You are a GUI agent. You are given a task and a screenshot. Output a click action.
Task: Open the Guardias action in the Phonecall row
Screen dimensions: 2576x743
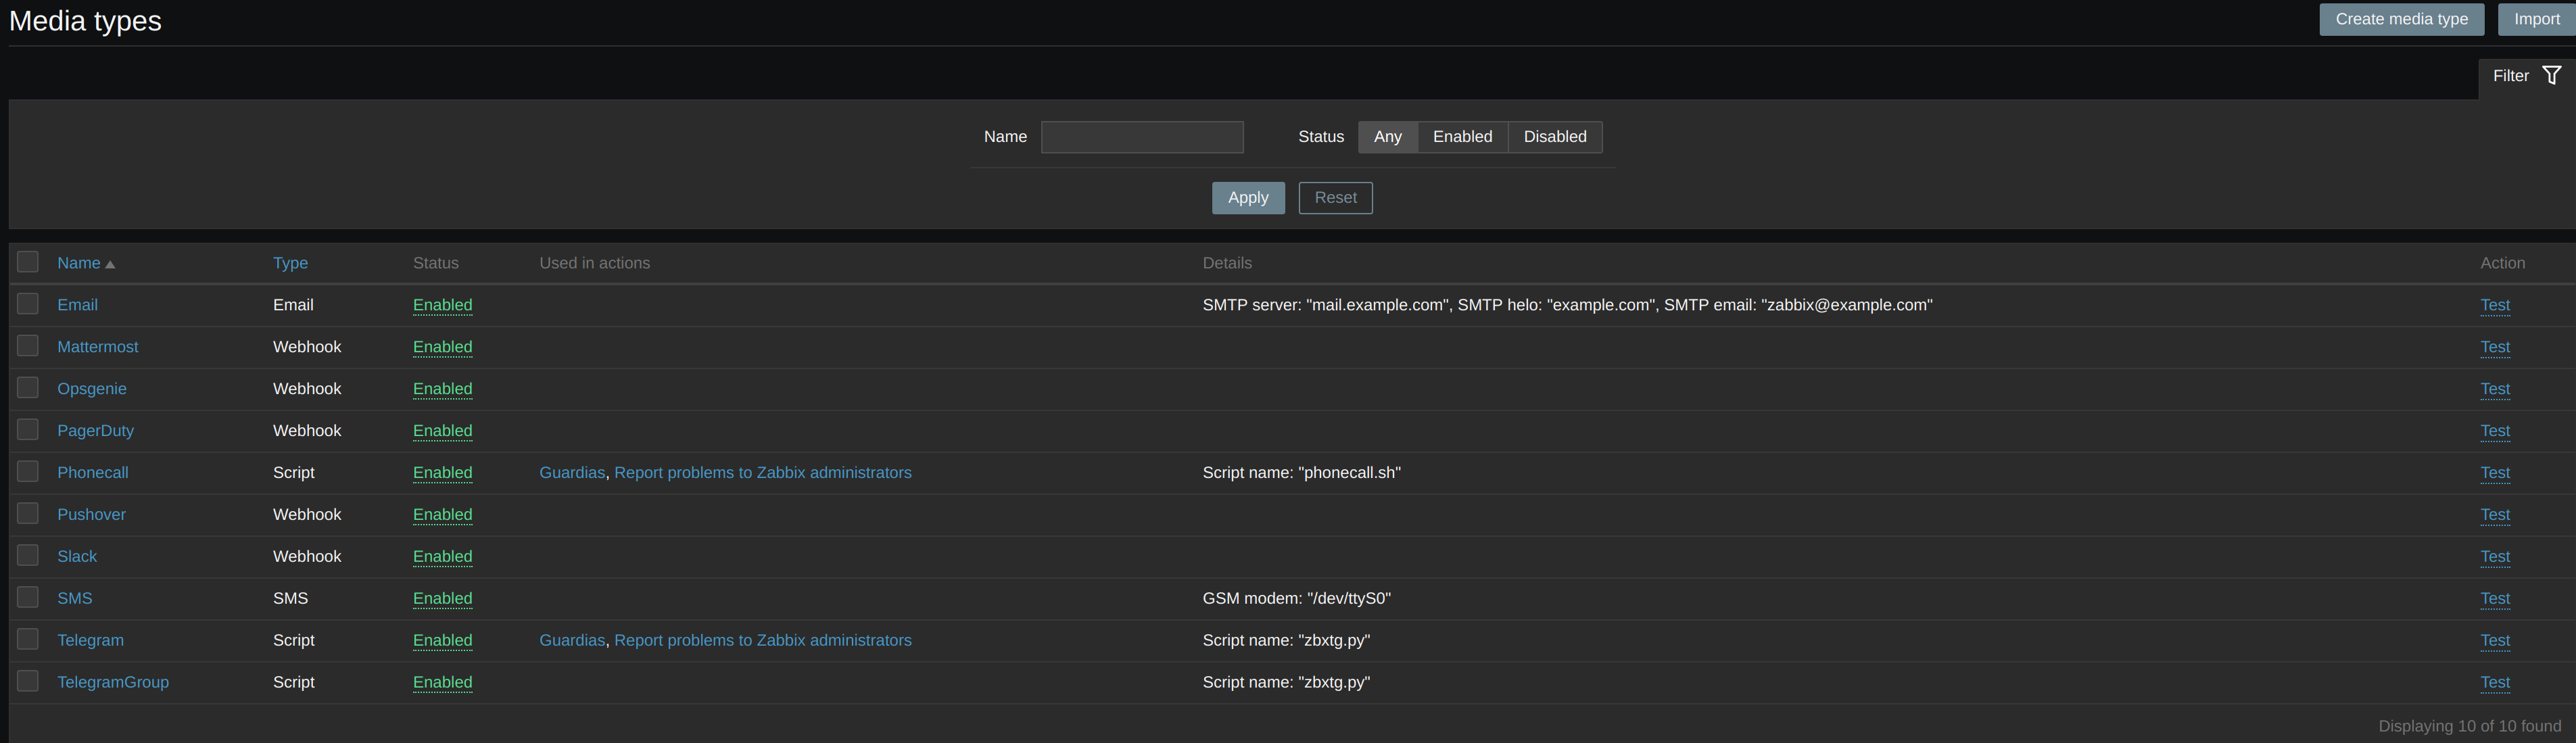[x=572, y=473]
